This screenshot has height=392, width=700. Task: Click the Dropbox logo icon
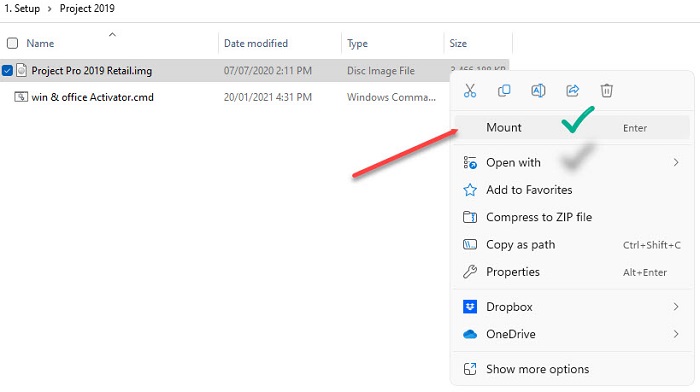470,307
